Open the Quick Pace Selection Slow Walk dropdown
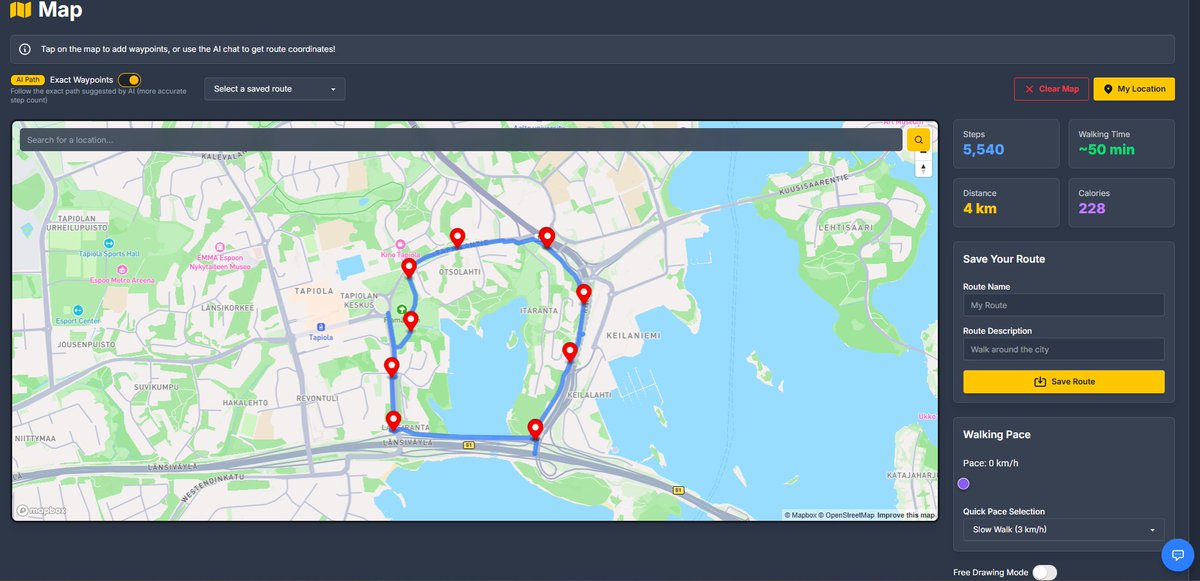Viewport: 1200px width, 581px height. [1063, 529]
